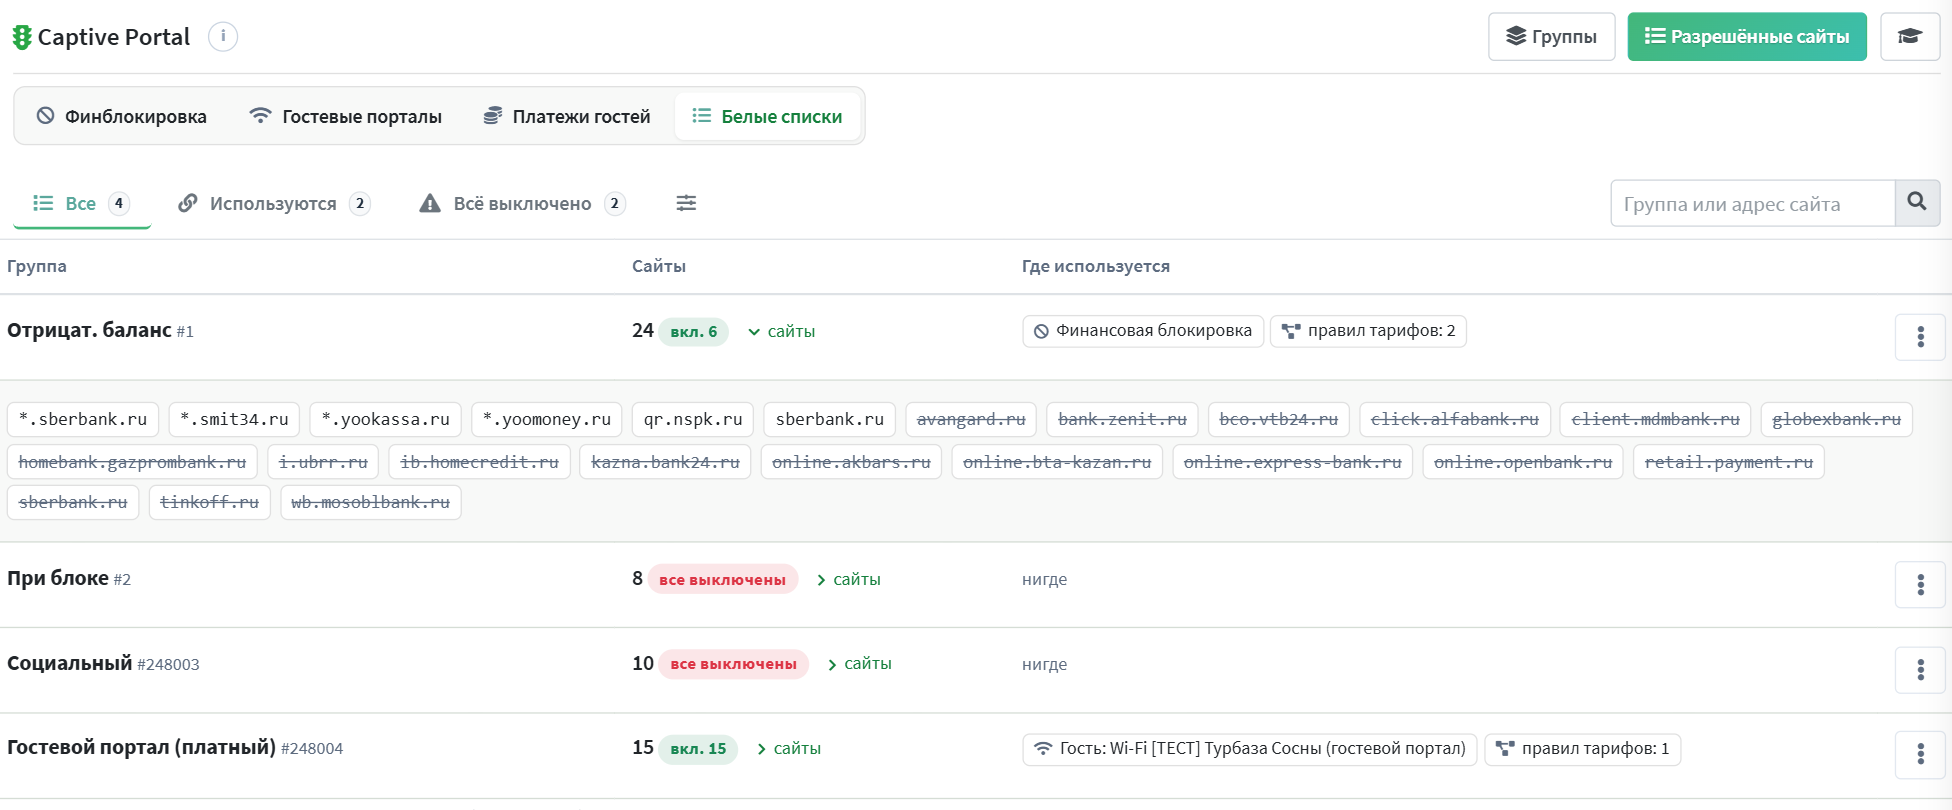This screenshot has width=1952, height=810.
Task: Click the *.sberbank.ru site chip
Action: (x=83, y=419)
